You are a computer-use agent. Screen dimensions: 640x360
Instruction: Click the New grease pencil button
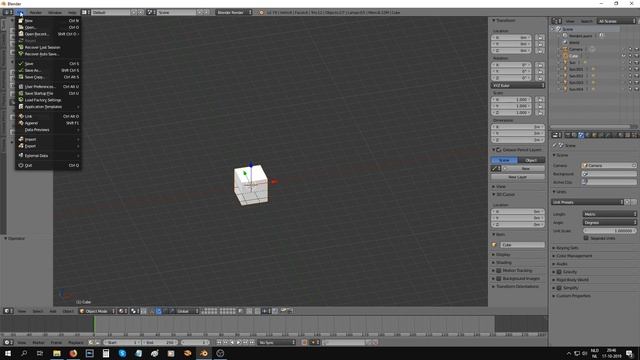tap(525, 169)
